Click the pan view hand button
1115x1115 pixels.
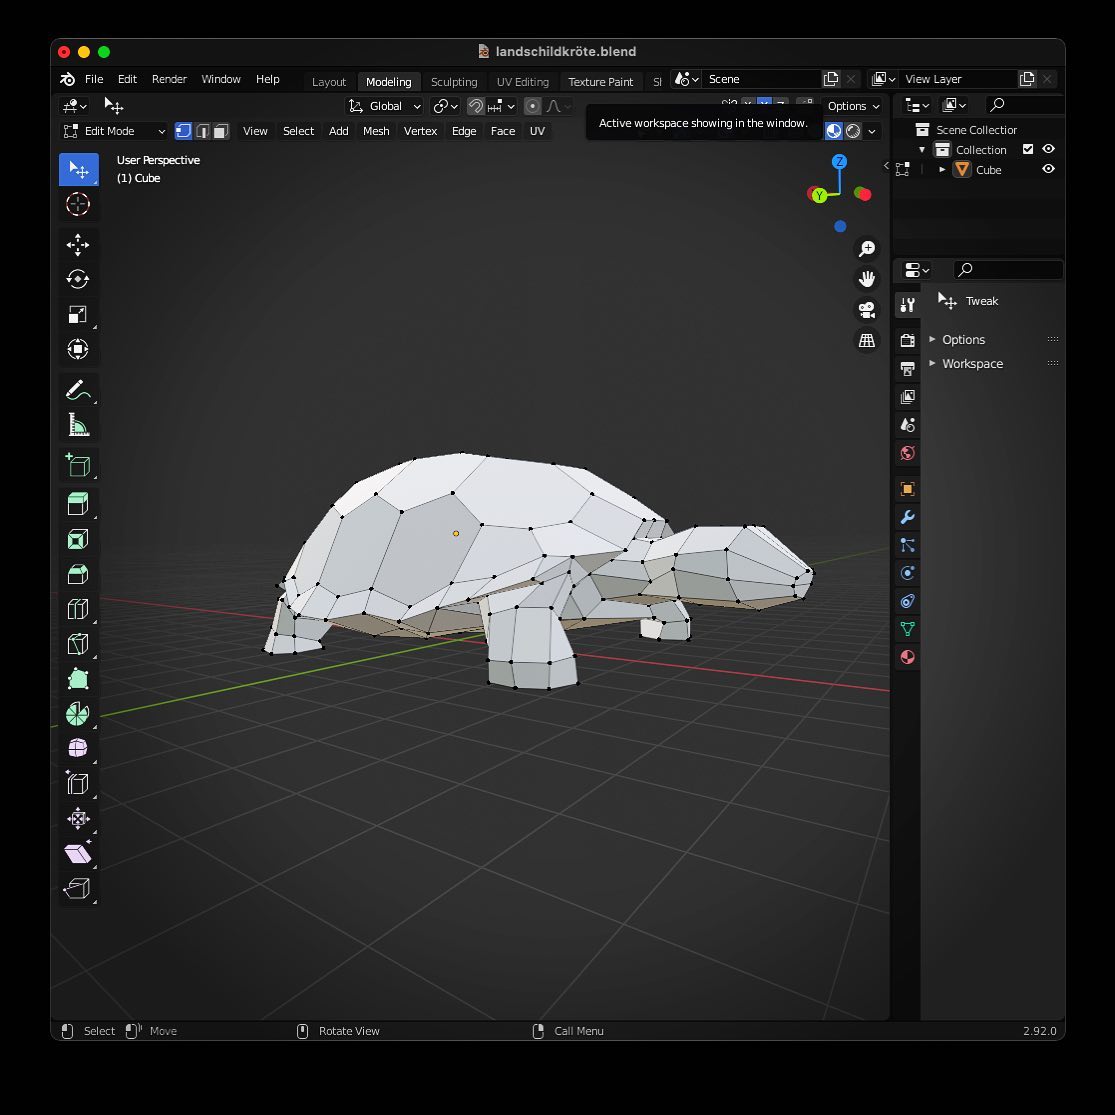click(x=867, y=279)
